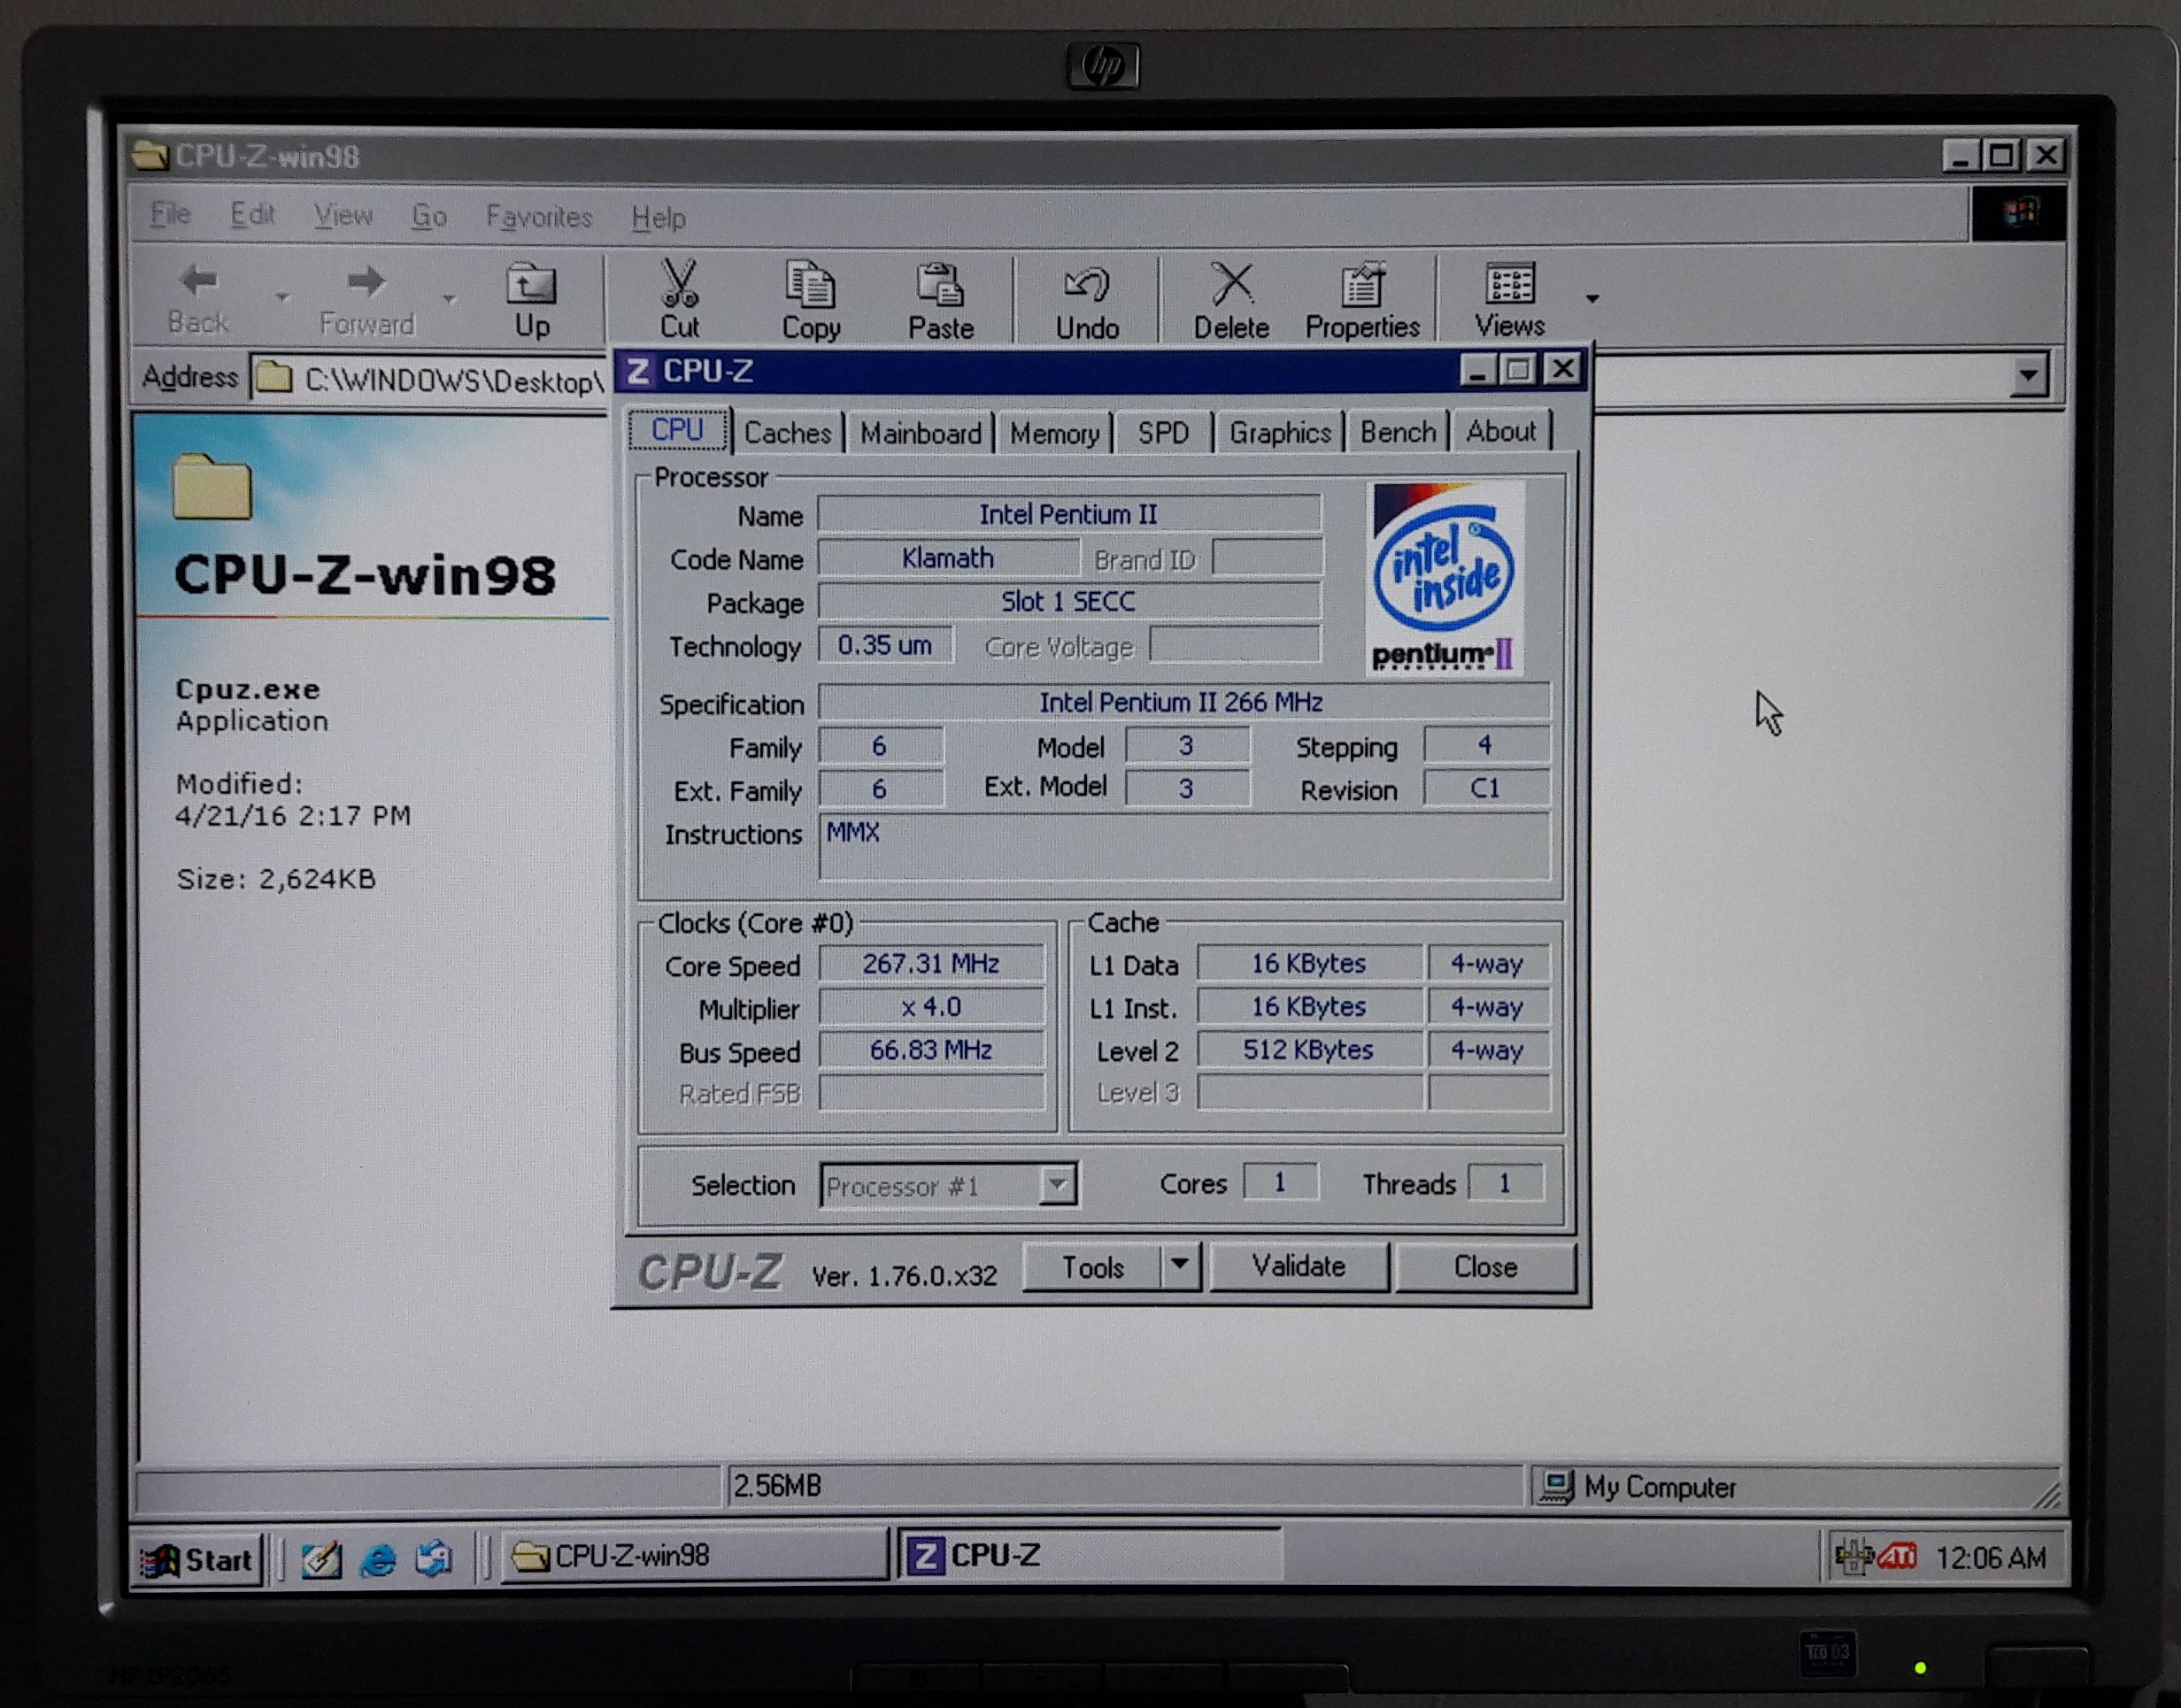Expand the Tools button dropdown arrow
The height and width of the screenshot is (1708, 2181).
coord(1180,1265)
